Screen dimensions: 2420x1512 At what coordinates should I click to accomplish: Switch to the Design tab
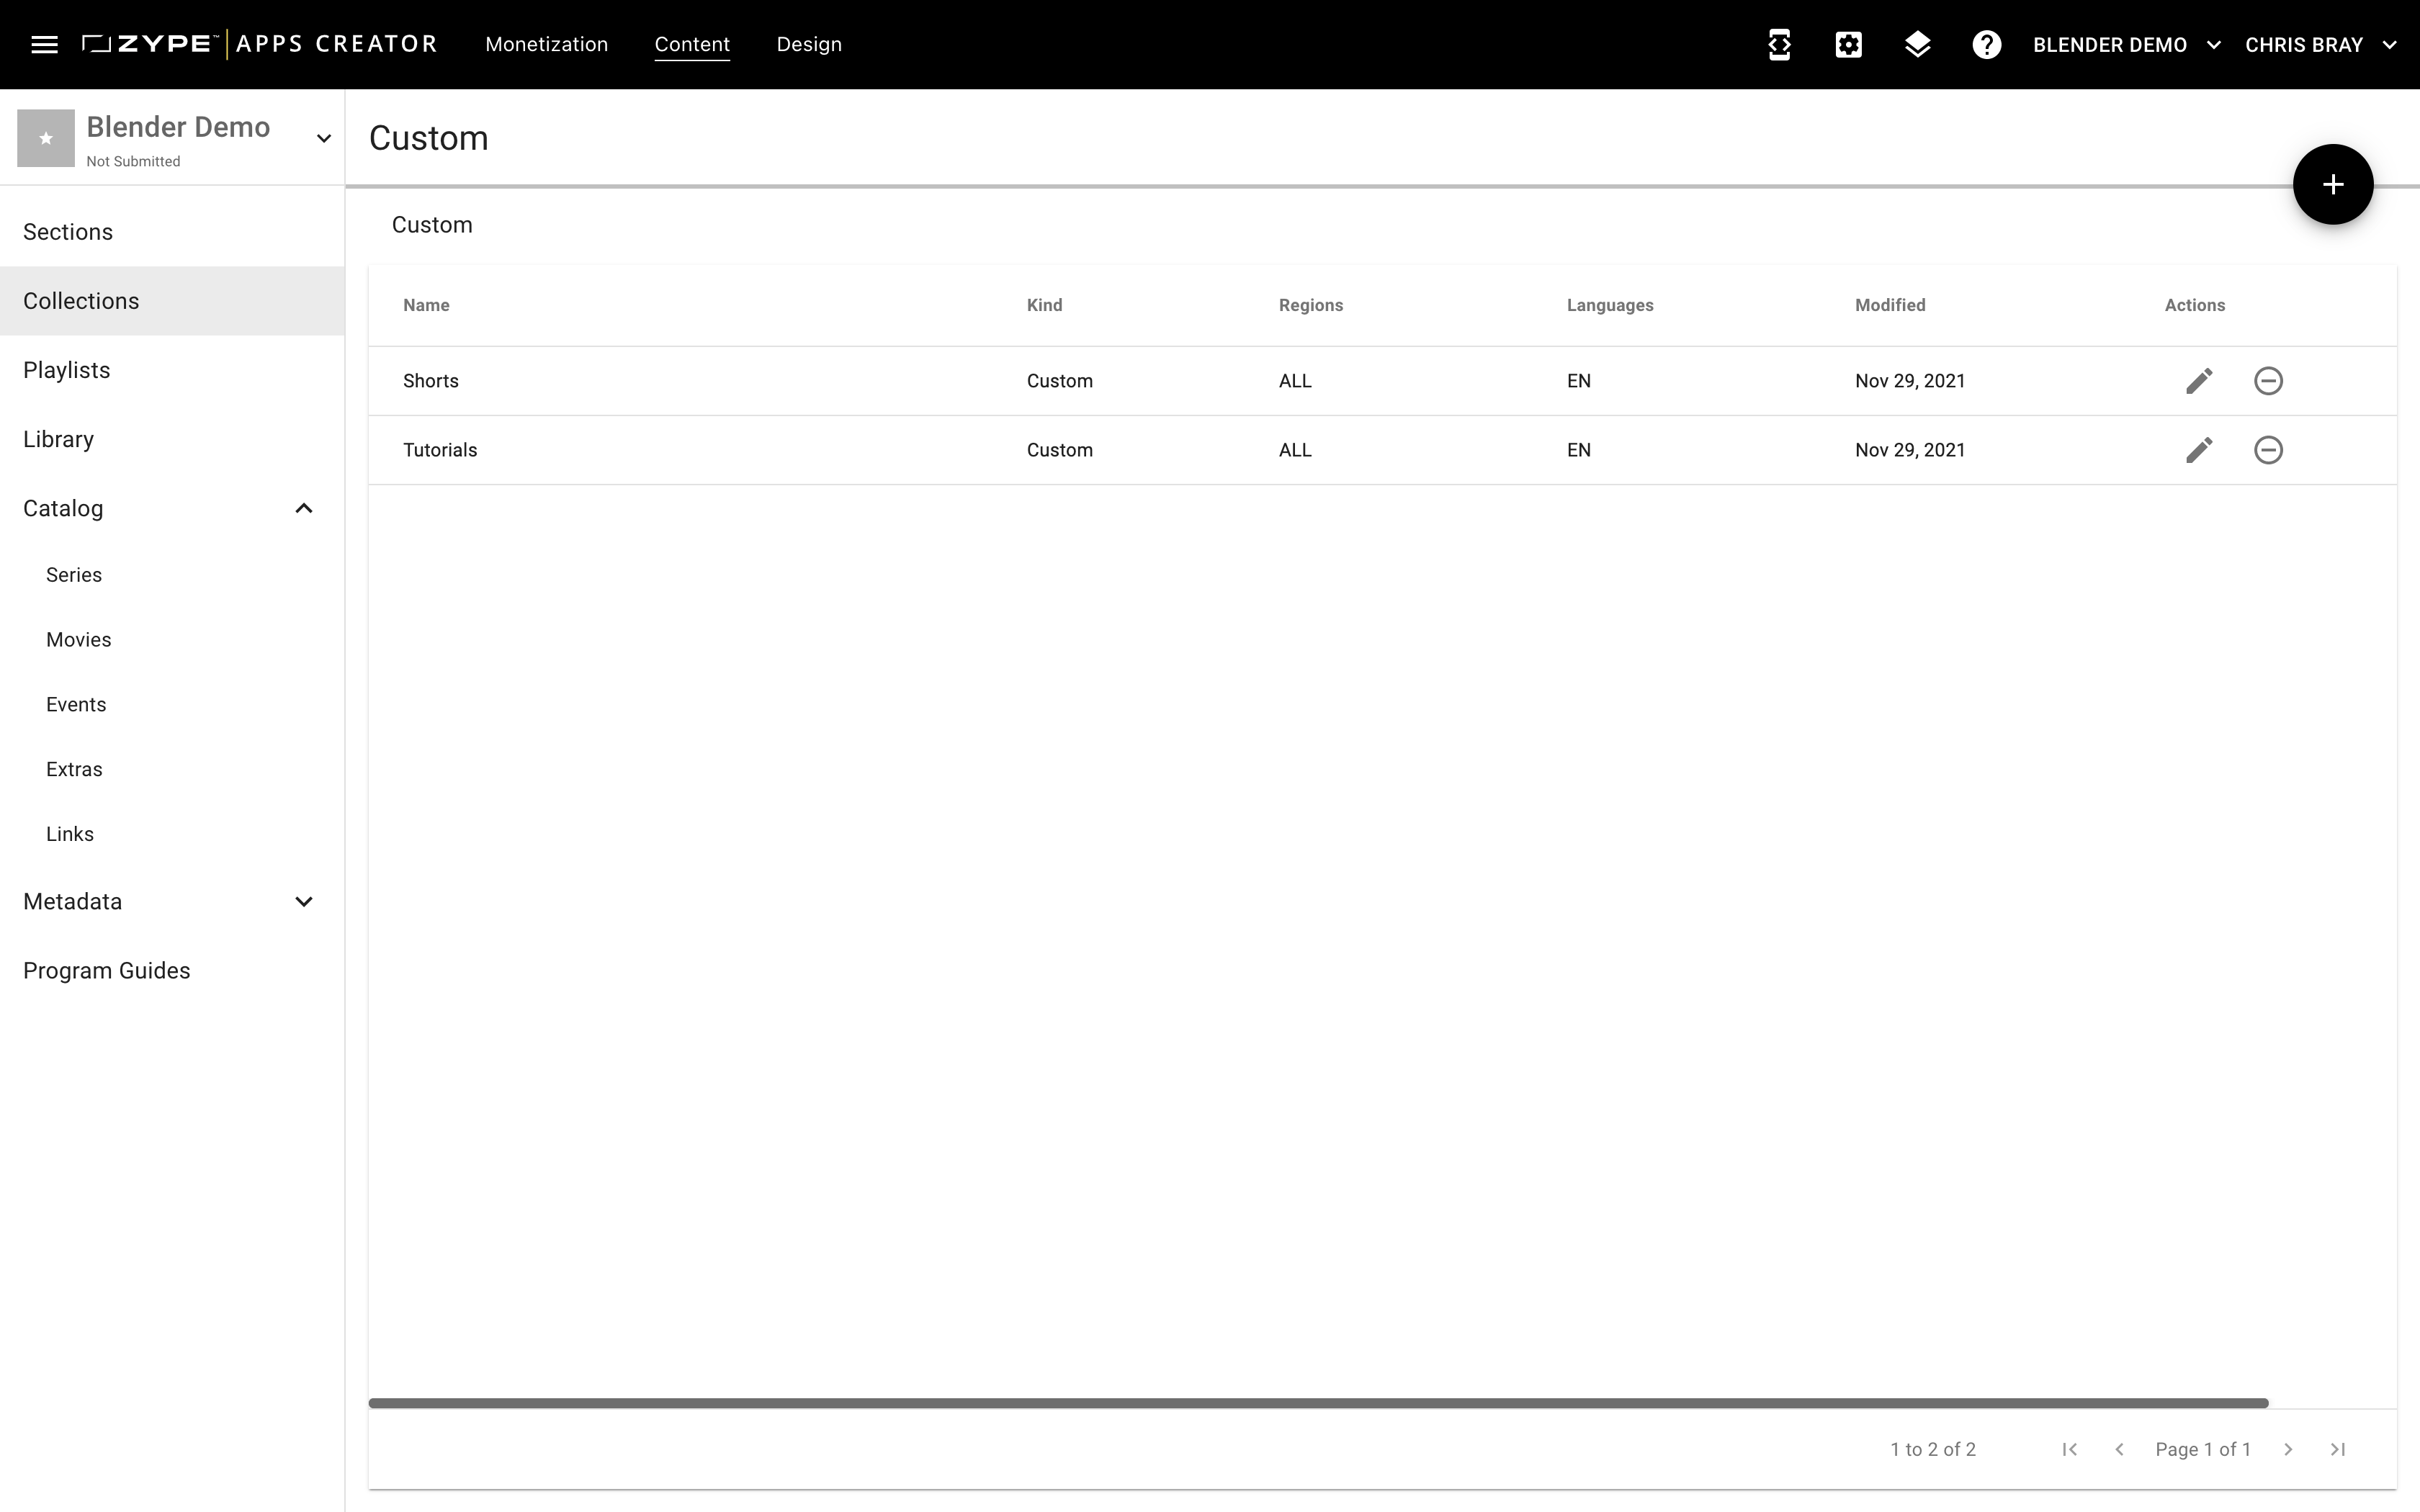tap(809, 44)
